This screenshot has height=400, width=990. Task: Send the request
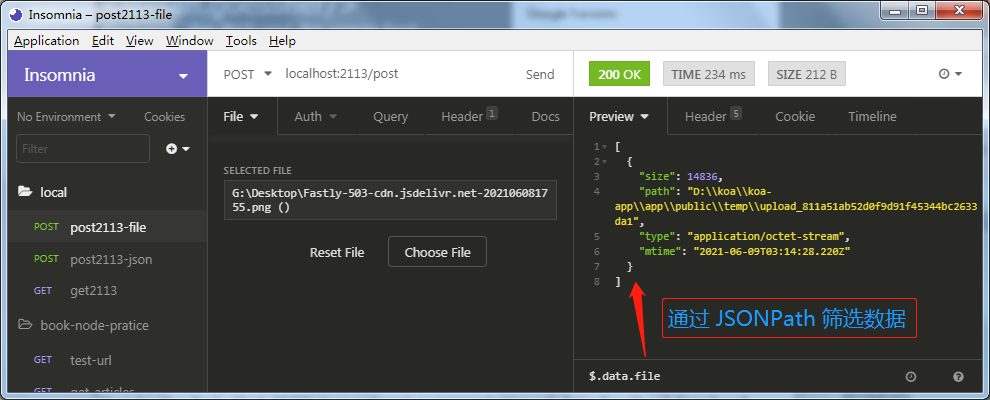[x=540, y=74]
